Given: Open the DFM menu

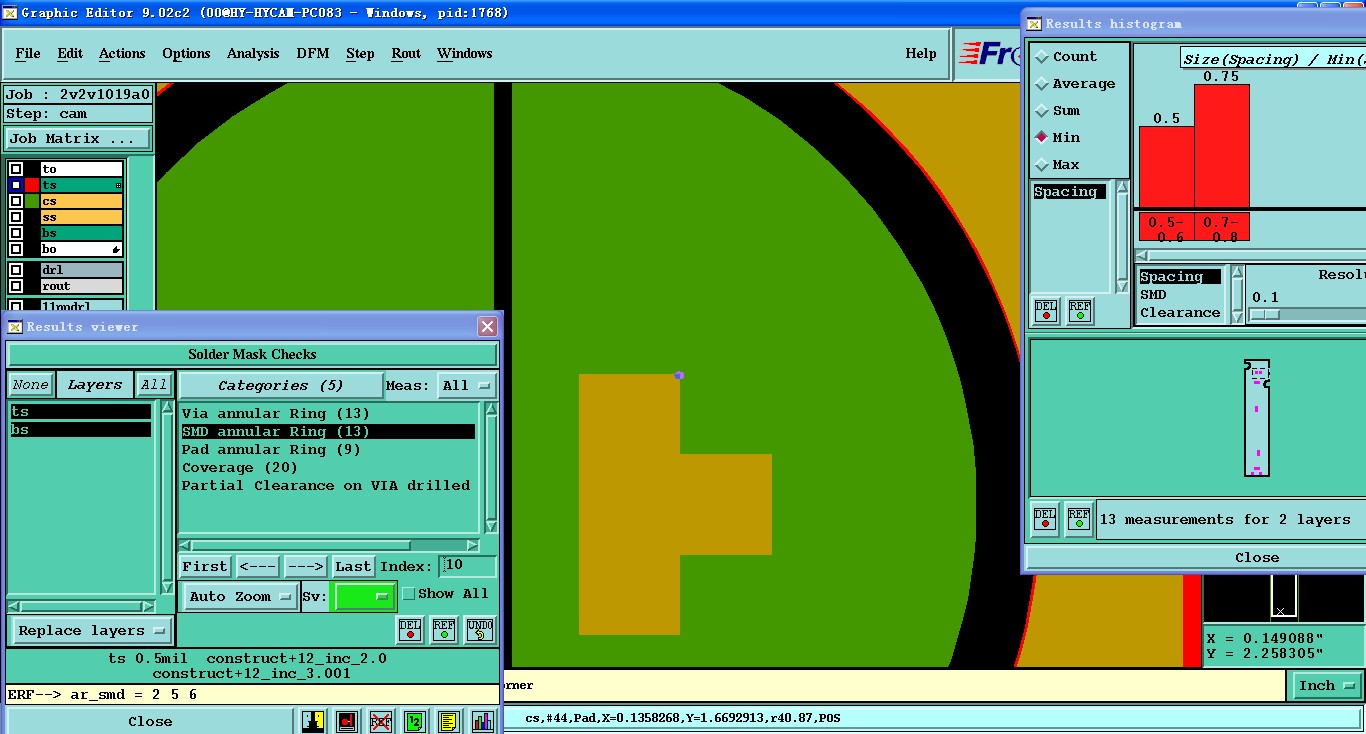Looking at the screenshot, I should (313, 54).
